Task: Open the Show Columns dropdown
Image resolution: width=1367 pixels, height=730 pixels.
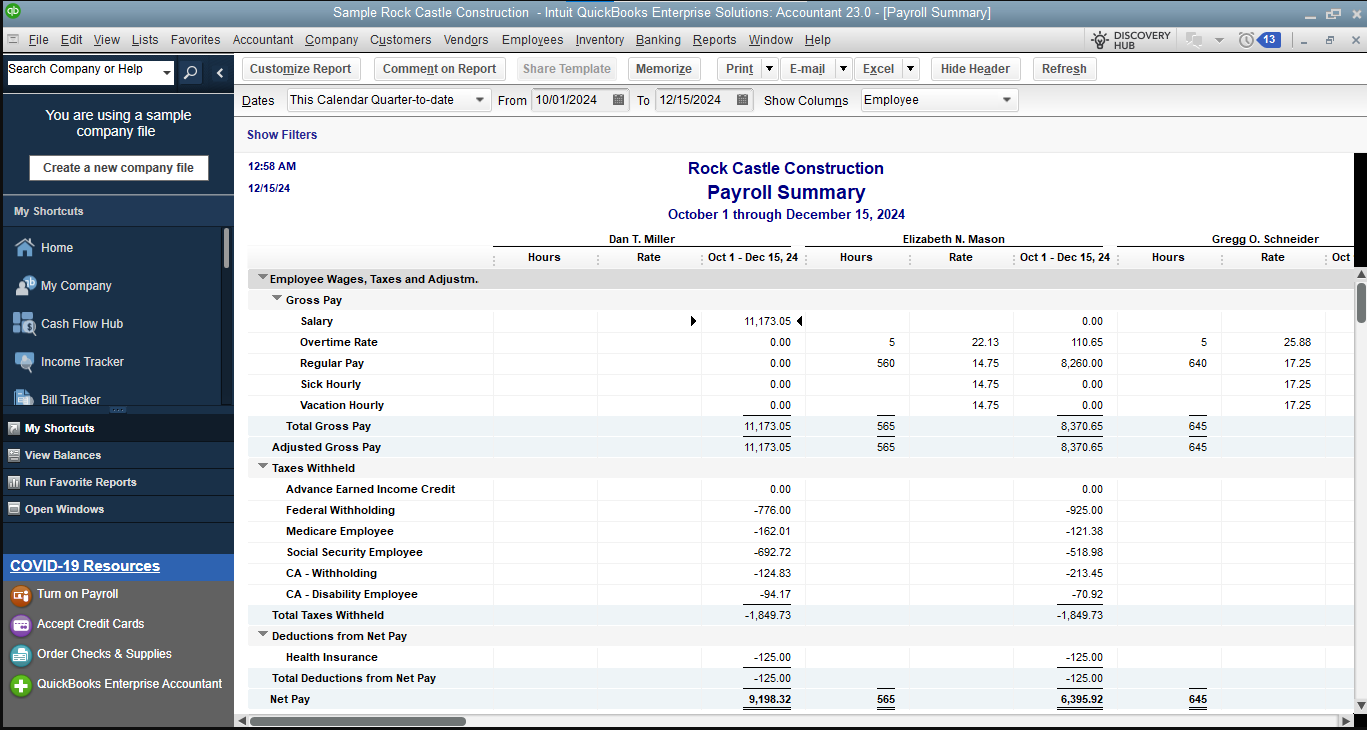Action: pyautogui.click(x=1006, y=100)
